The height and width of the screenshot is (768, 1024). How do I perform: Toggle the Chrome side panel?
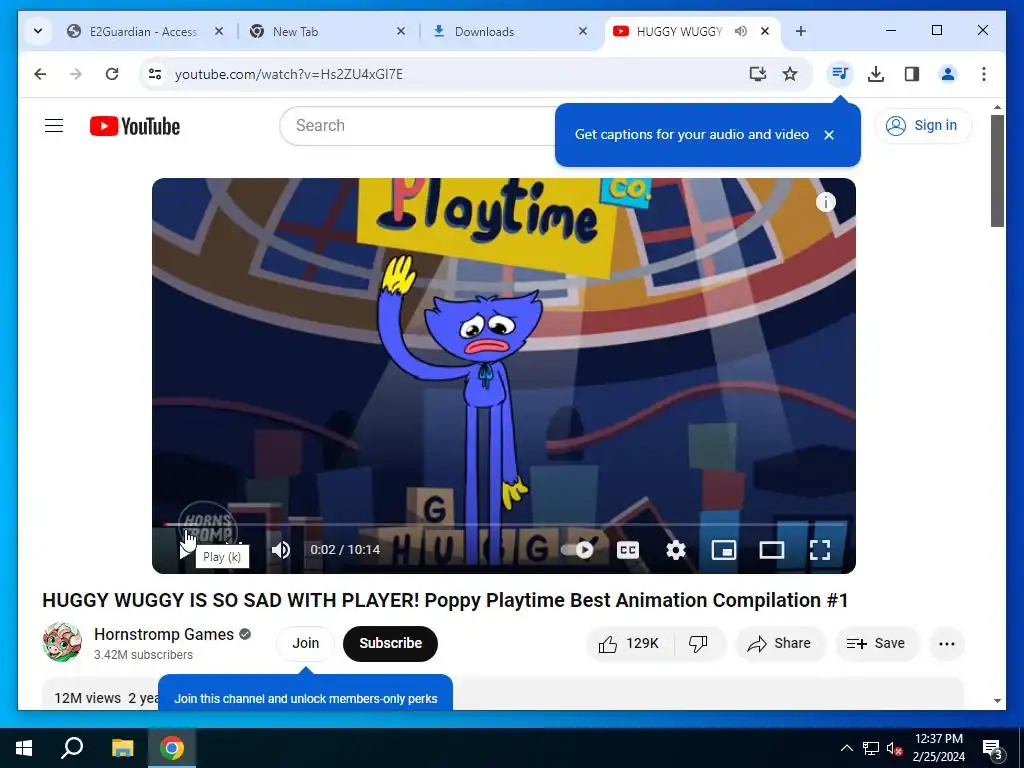pos(912,74)
